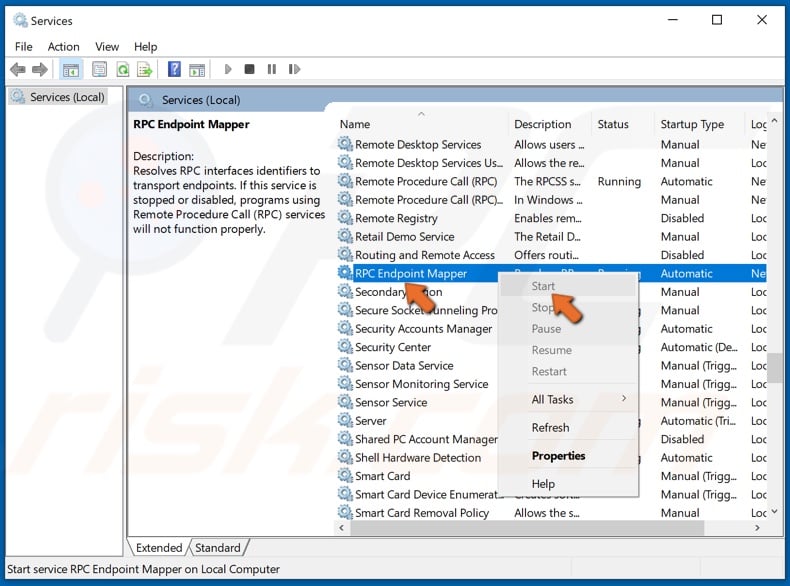This screenshot has height=586, width=790.
Task: Sort by the Description column header
Action: click(x=550, y=124)
